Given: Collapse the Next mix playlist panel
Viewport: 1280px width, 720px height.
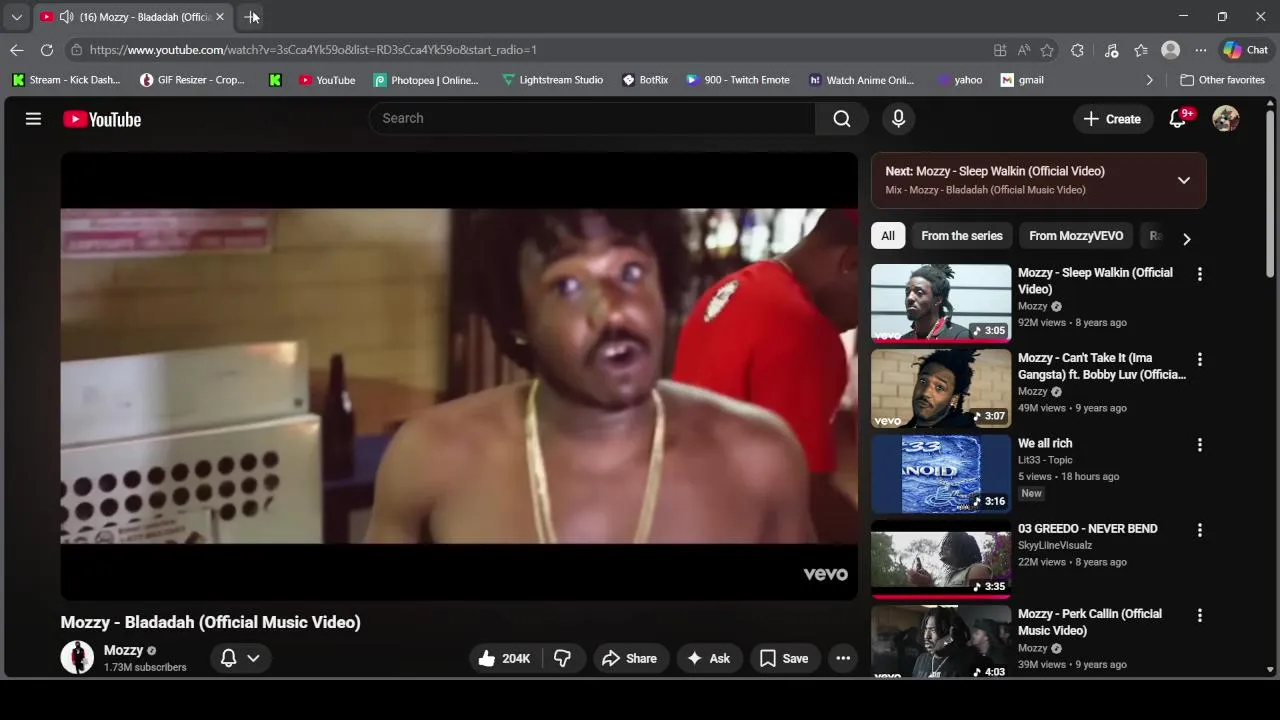Looking at the screenshot, I should pyautogui.click(x=1184, y=180).
